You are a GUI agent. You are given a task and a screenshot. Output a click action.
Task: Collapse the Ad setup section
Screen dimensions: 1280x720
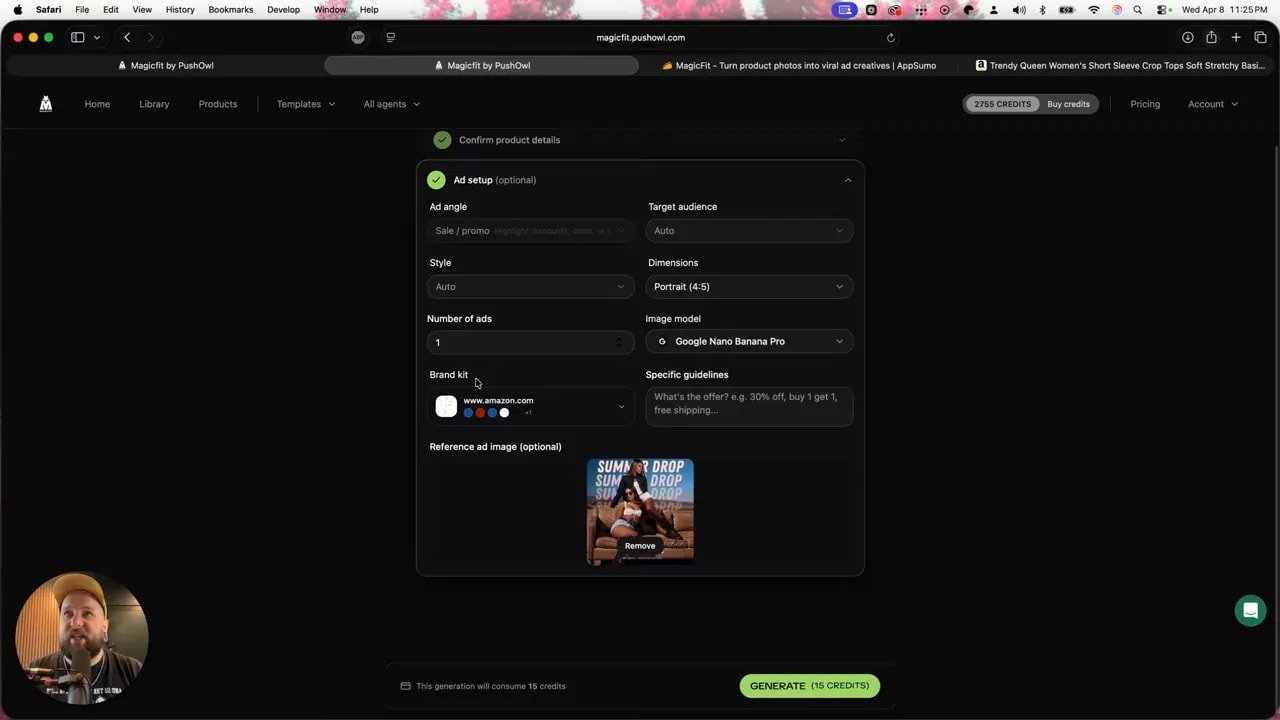tap(847, 180)
